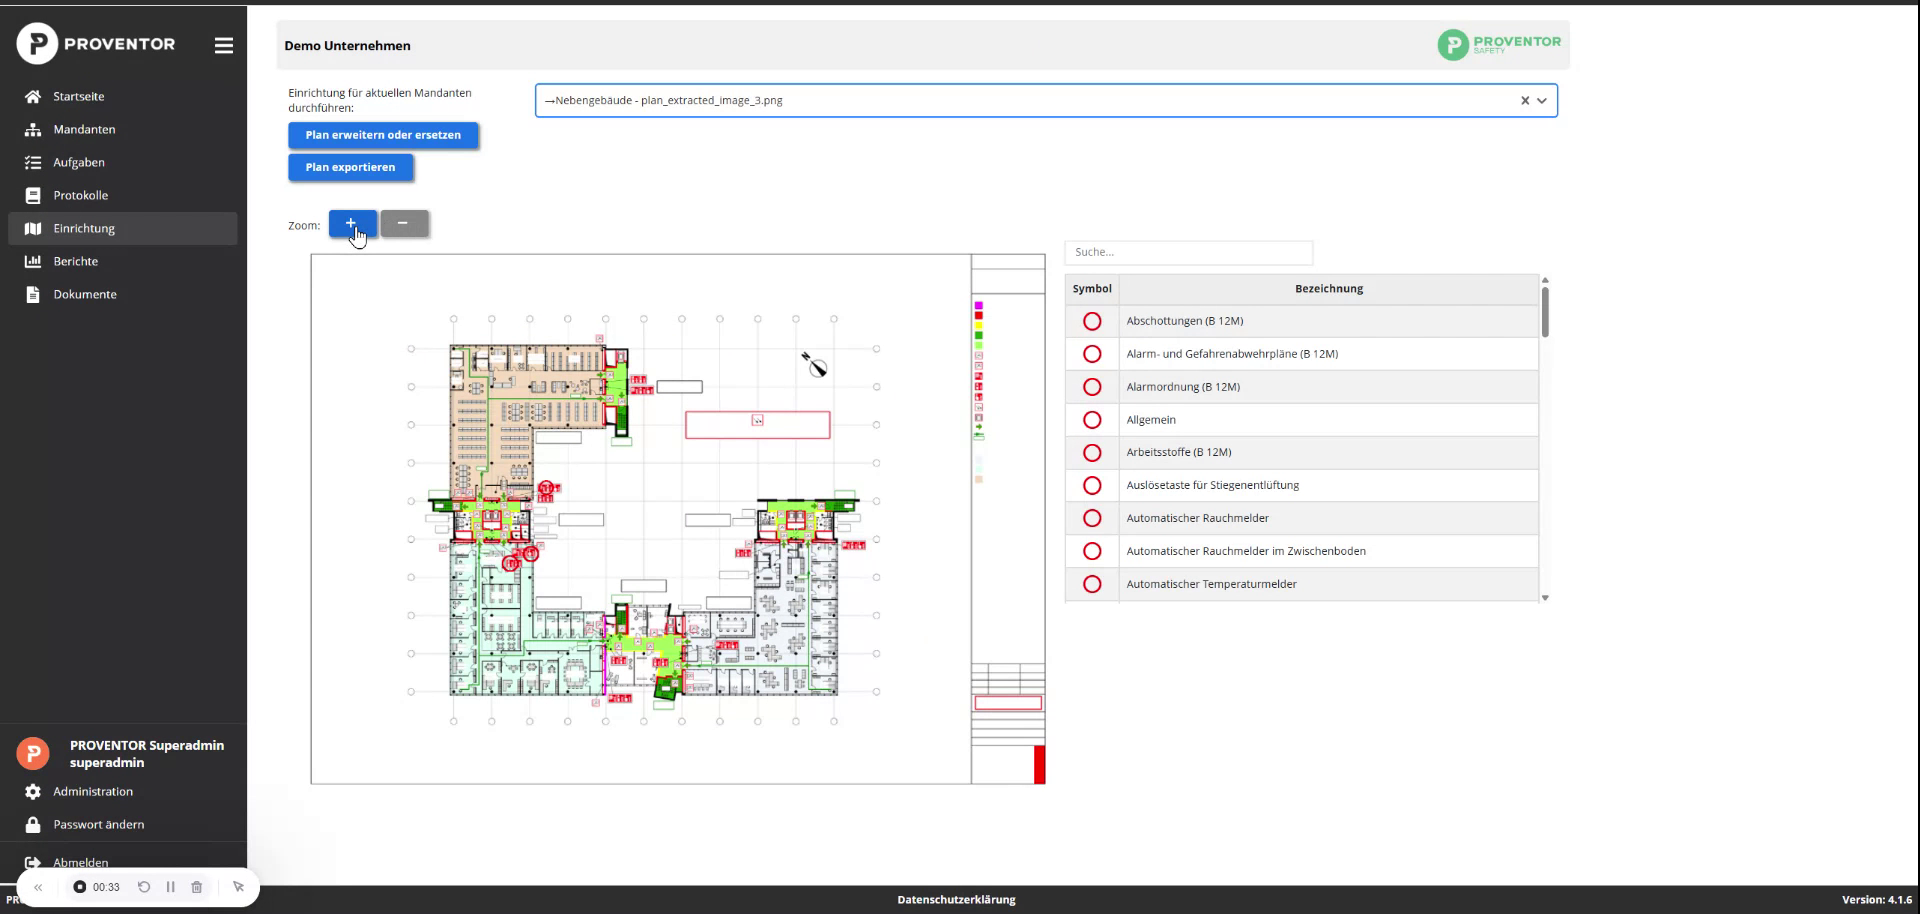This screenshot has width=1920, height=914.
Task: Open the Datenschutzerklärung link
Action: [x=956, y=900]
